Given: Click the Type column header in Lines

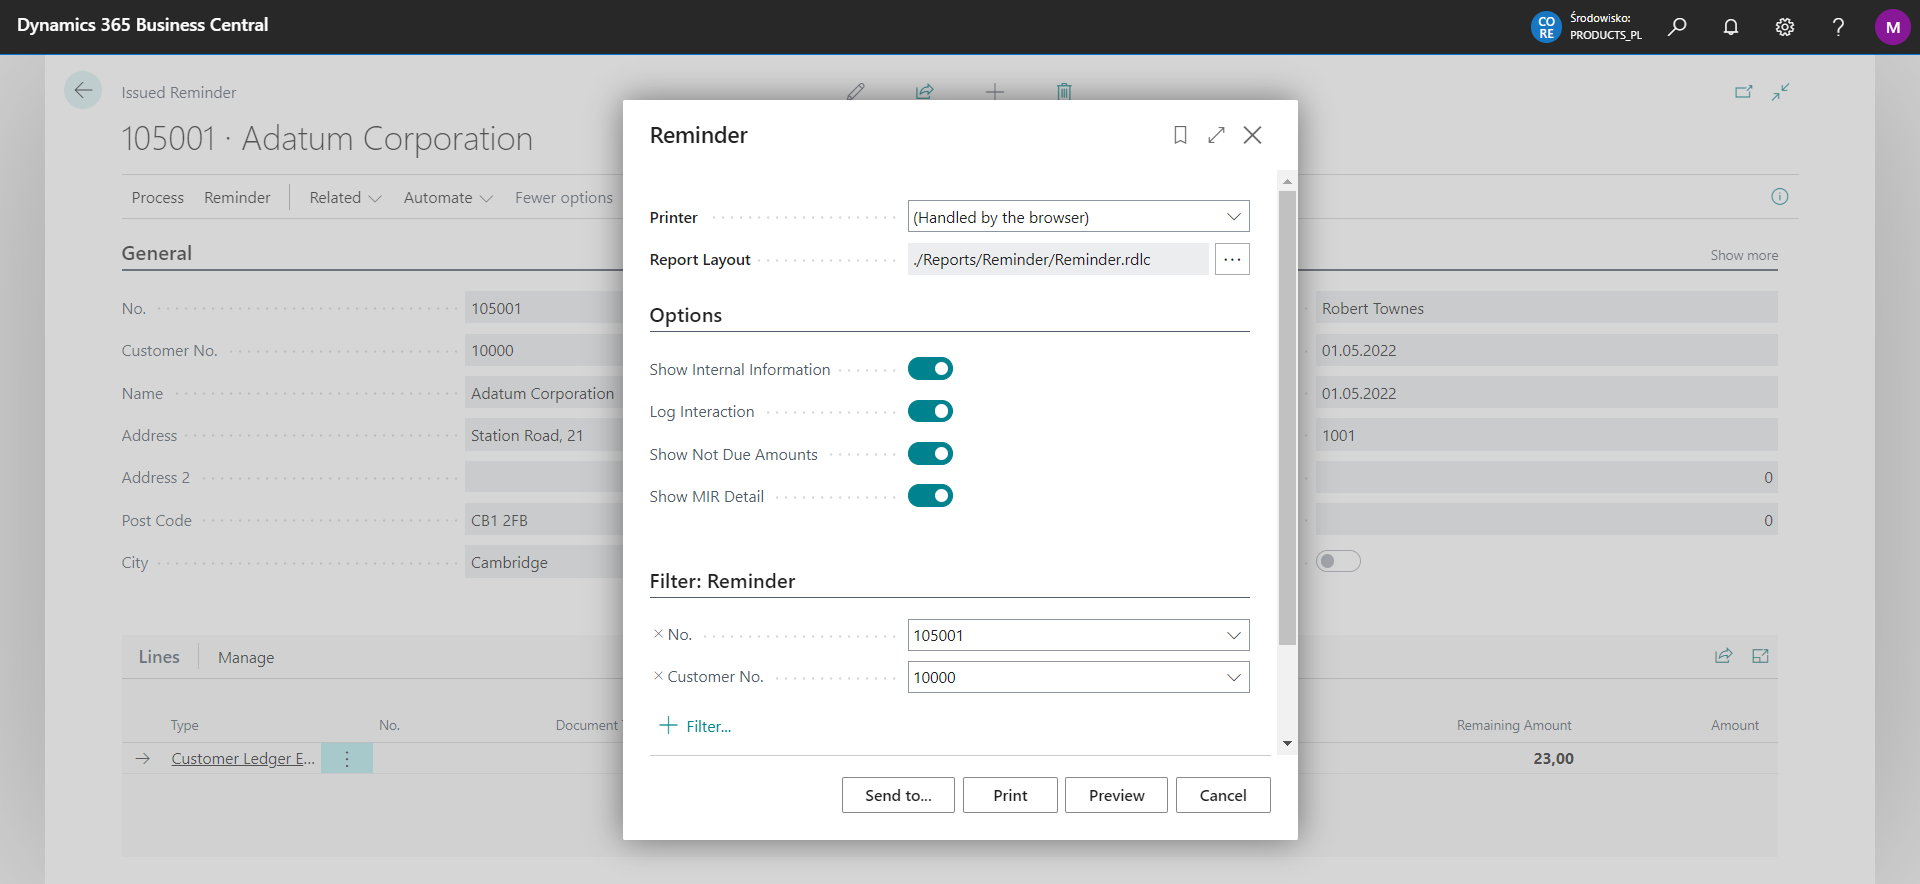Looking at the screenshot, I should tap(184, 725).
